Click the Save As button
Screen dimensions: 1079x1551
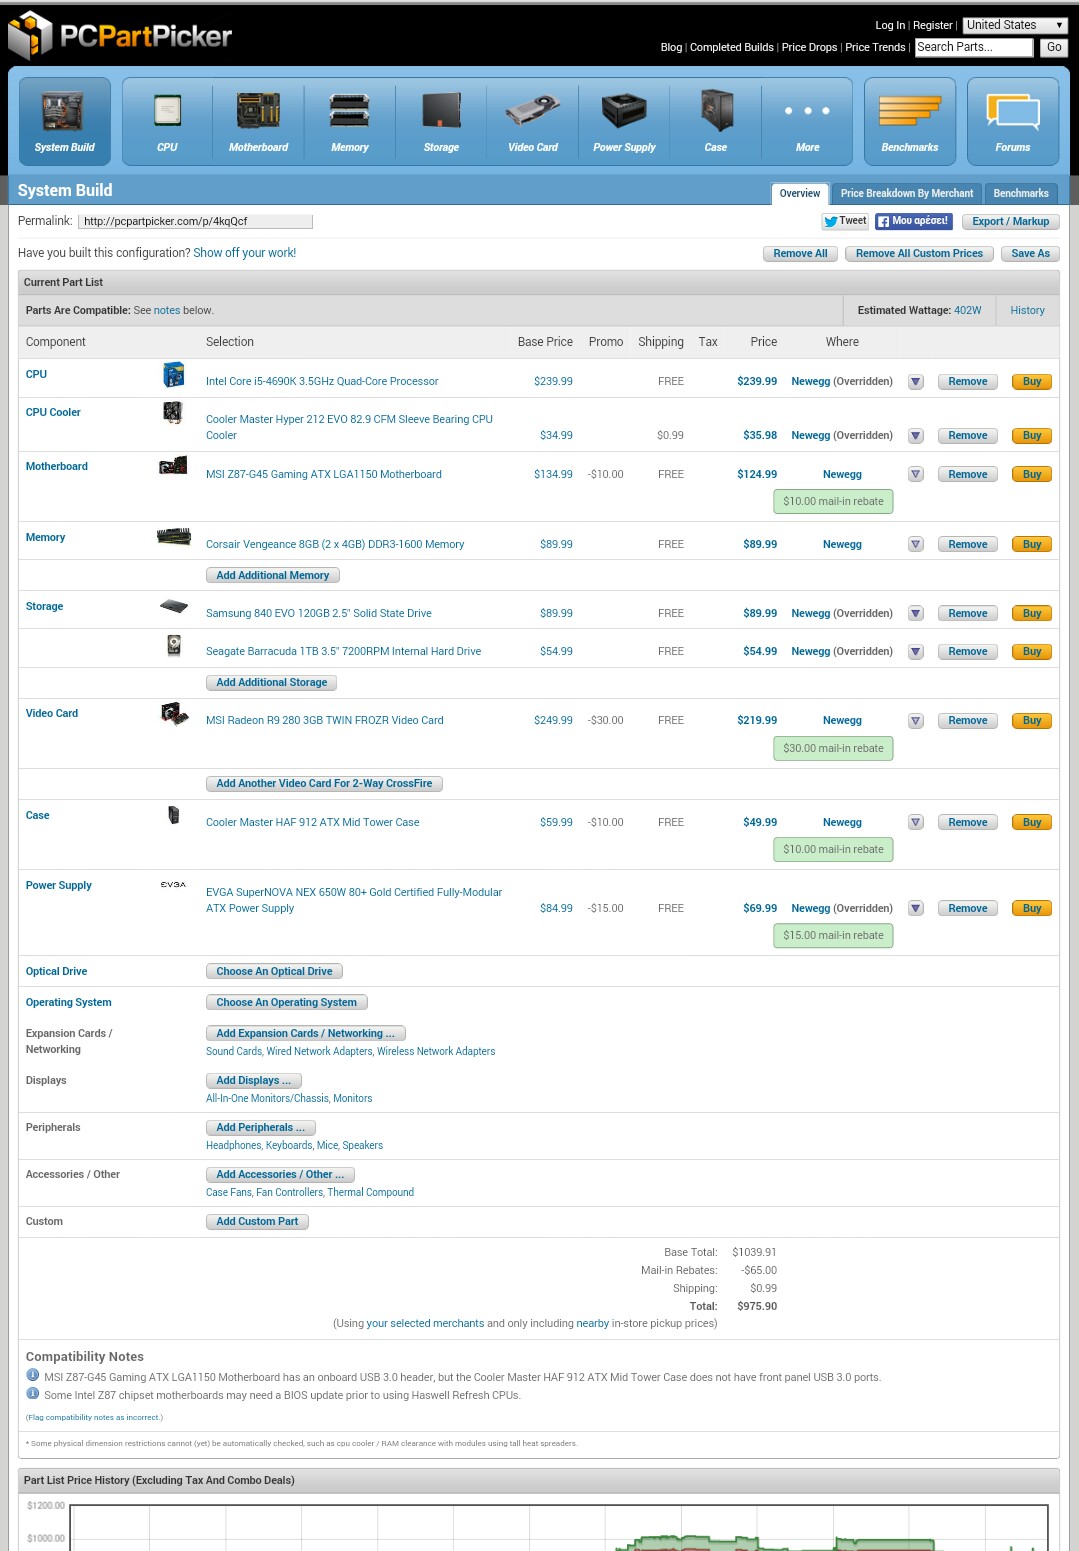[1030, 254]
